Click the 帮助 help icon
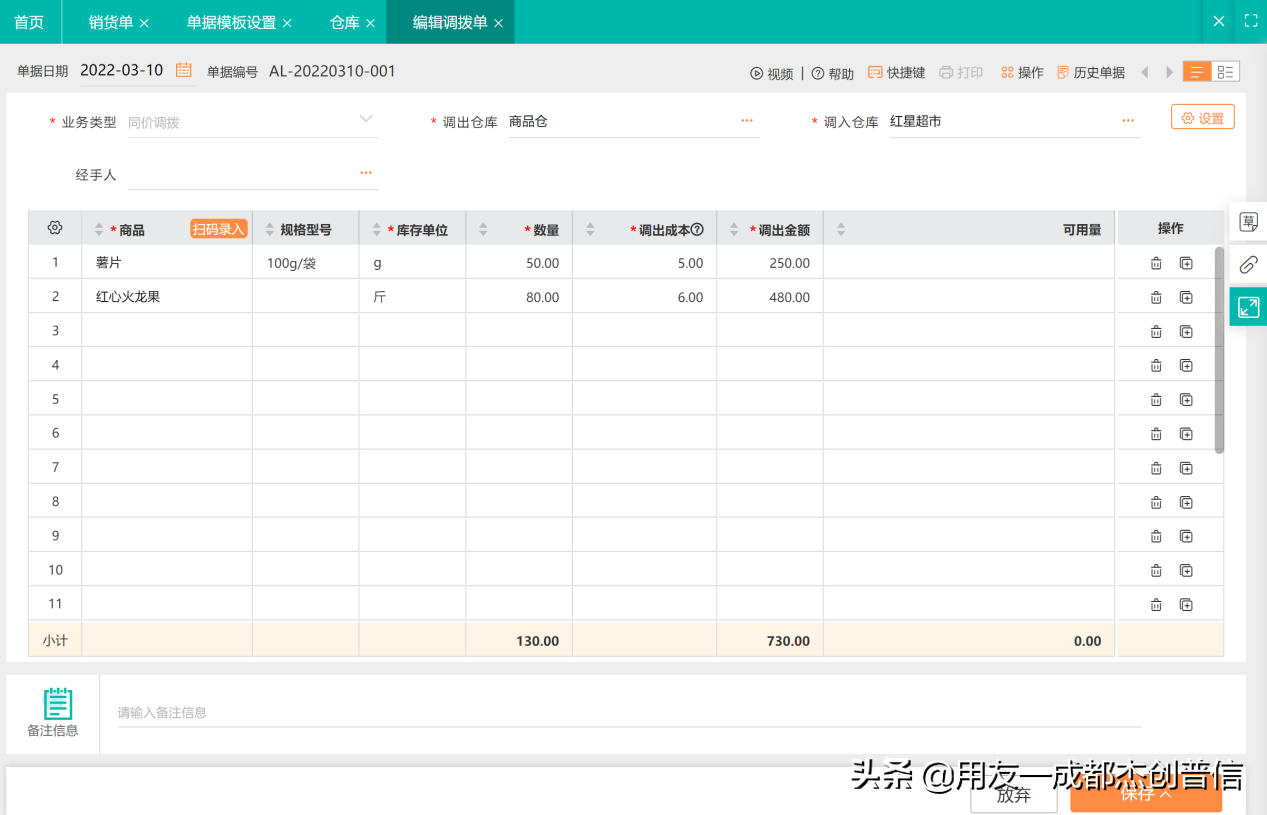The height and width of the screenshot is (815, 1267). coord(833,71)
